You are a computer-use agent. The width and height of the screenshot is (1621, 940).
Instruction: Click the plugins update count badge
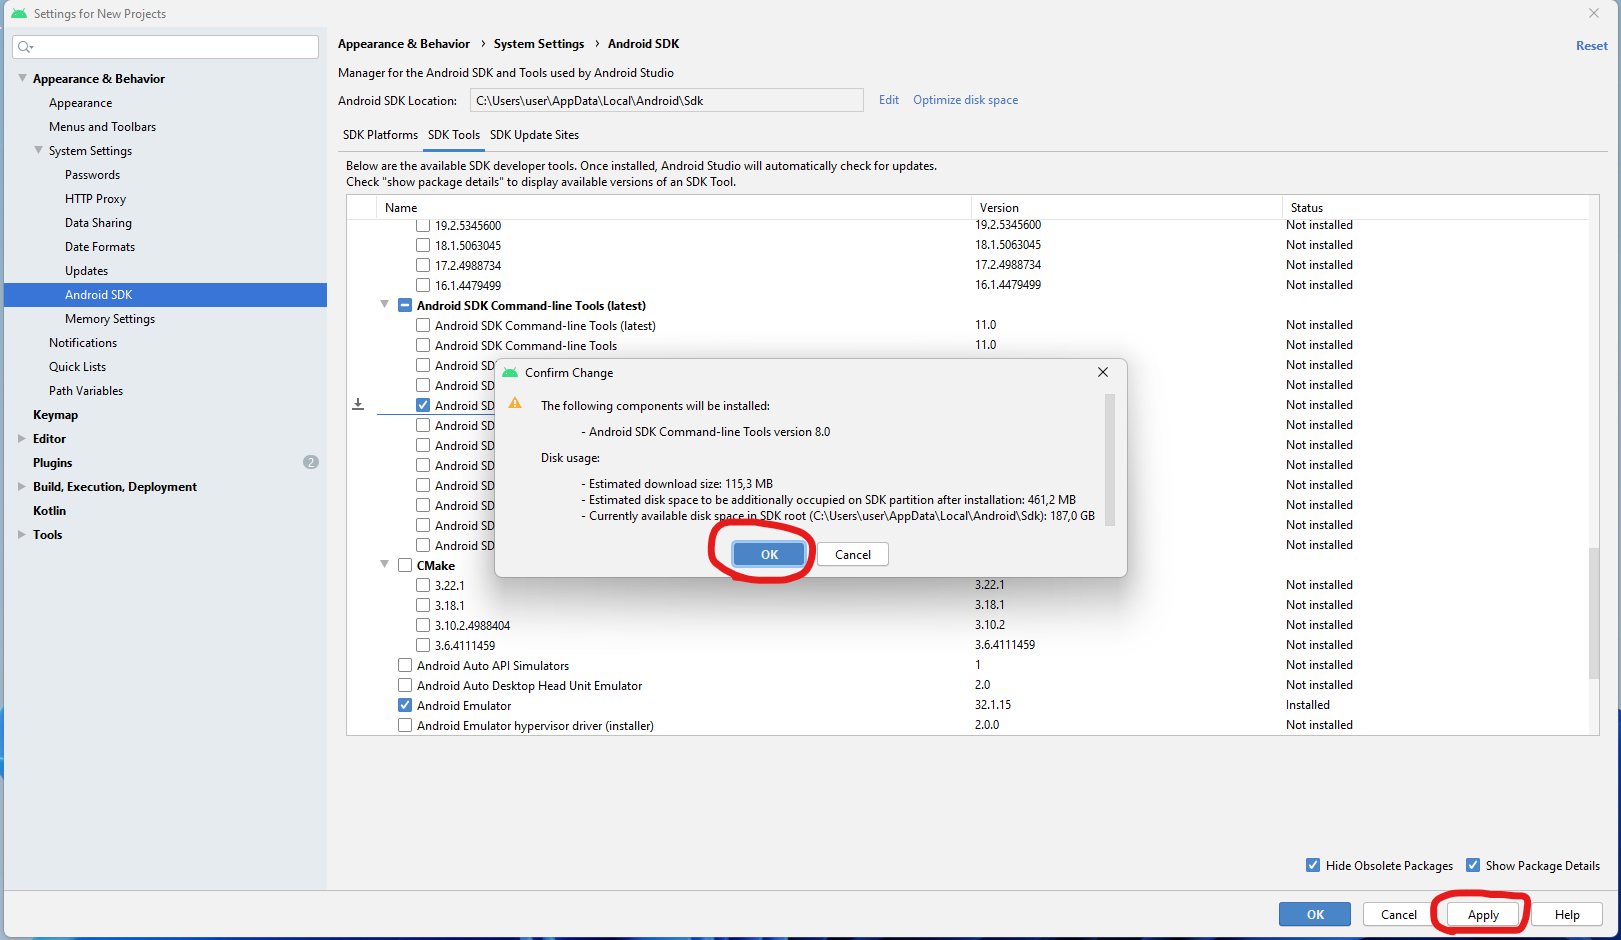(x=310, y=463)
